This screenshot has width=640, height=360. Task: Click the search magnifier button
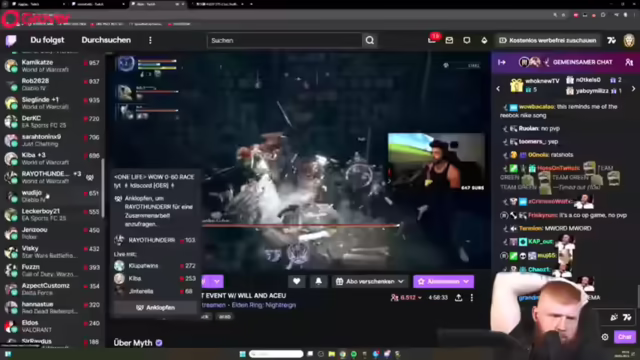pos(370,40)
